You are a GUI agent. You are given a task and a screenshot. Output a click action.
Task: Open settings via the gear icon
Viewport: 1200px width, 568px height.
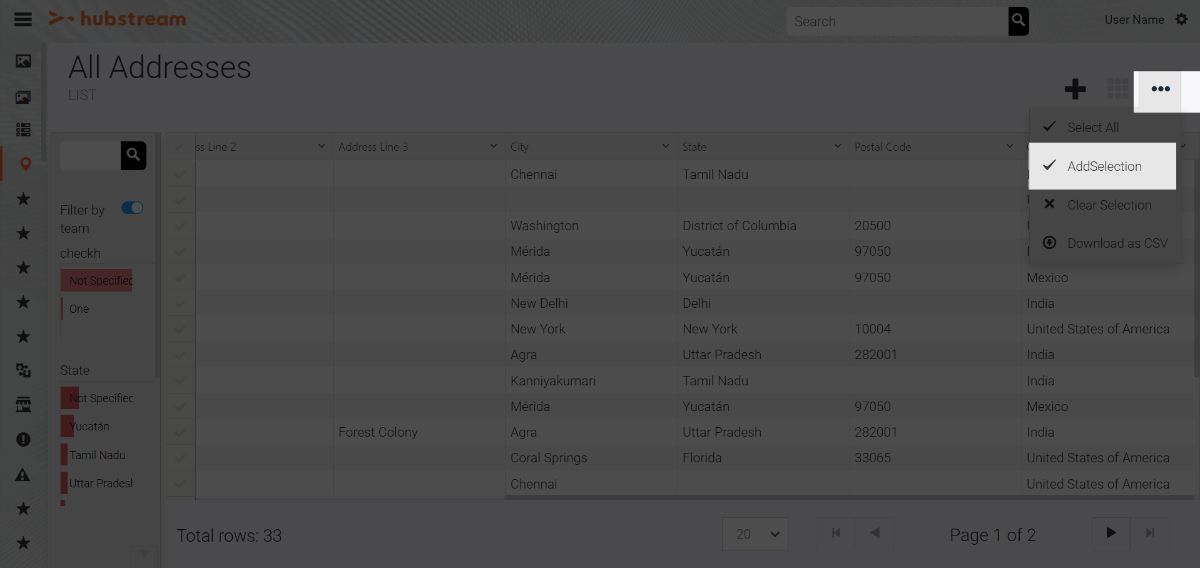[x=1182, y=20]
